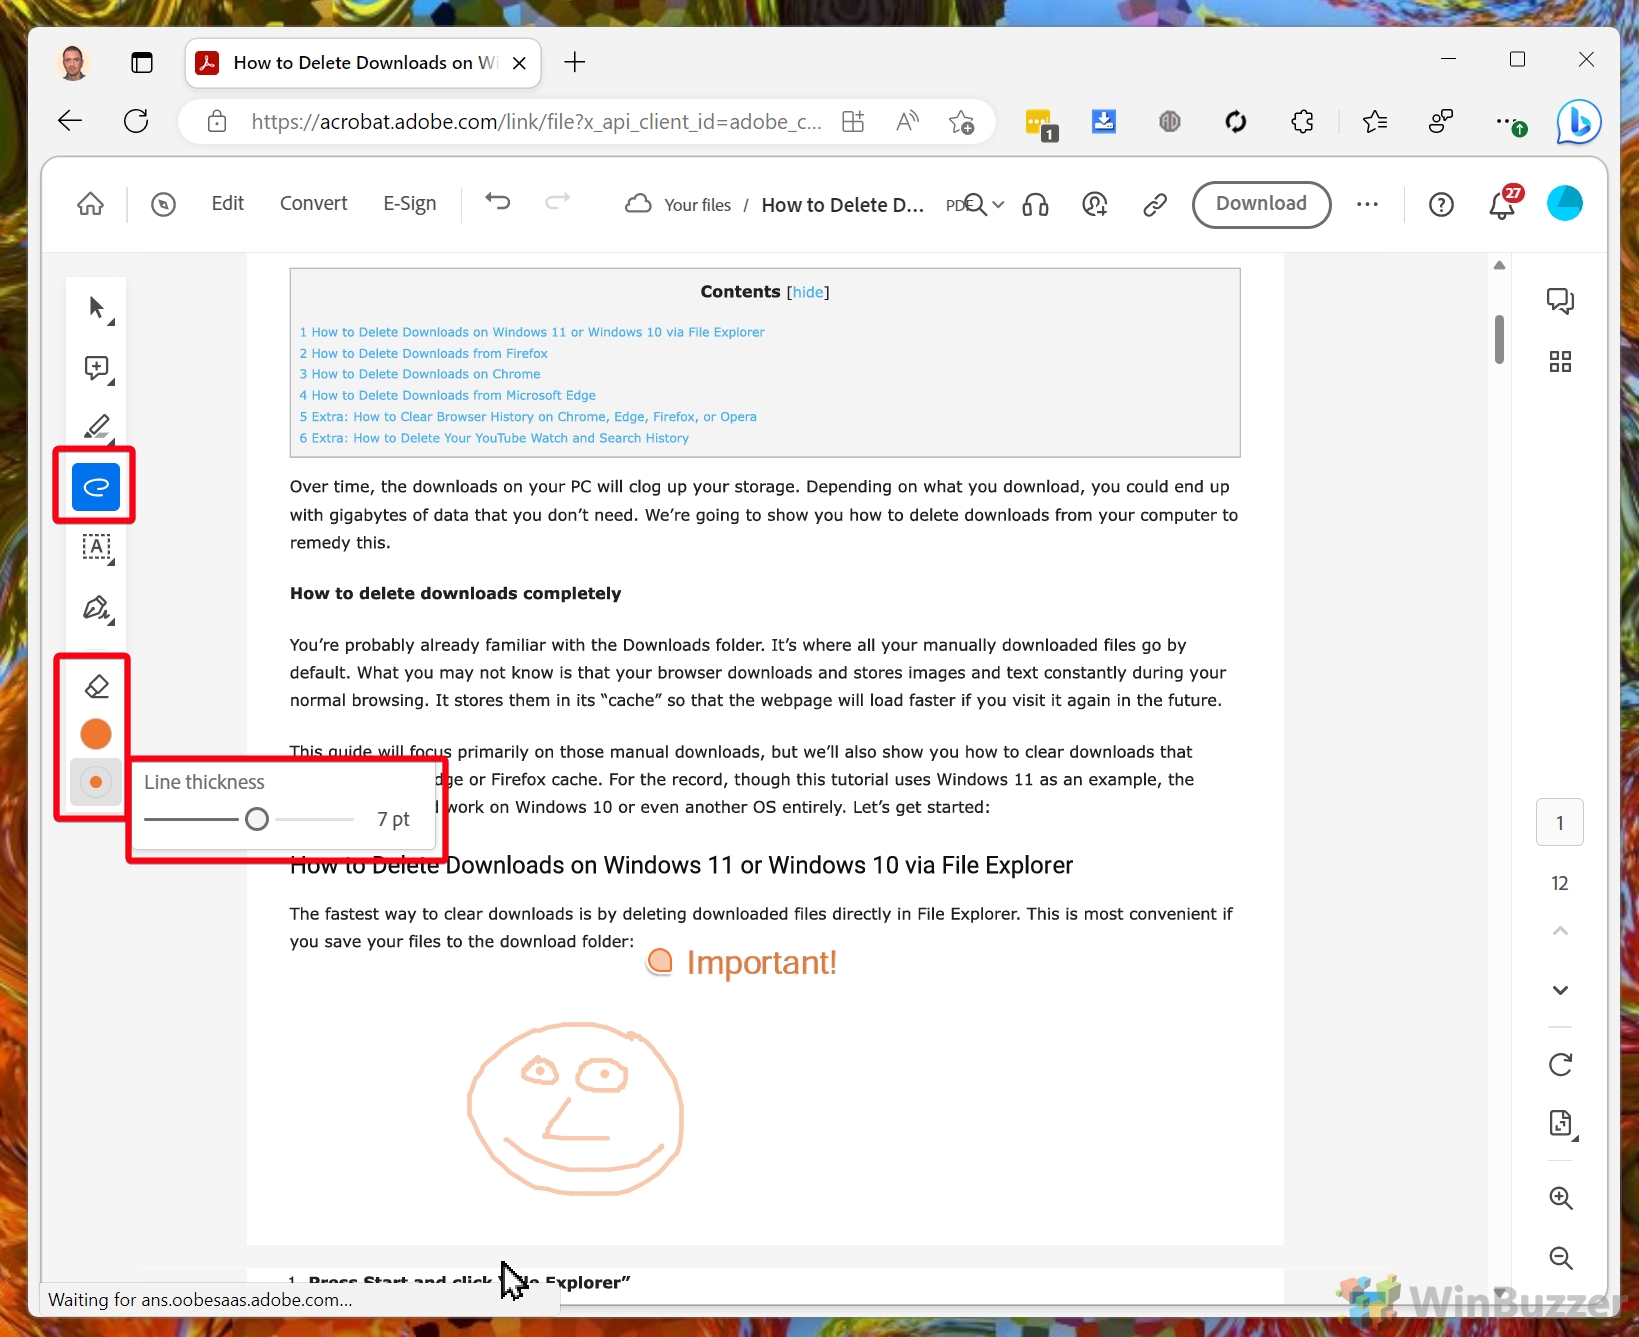Open contents link 6 about YouTube history
The width and height of the screenshot is (1639, 1337).
pyautogui.click(x=494, y=438)
